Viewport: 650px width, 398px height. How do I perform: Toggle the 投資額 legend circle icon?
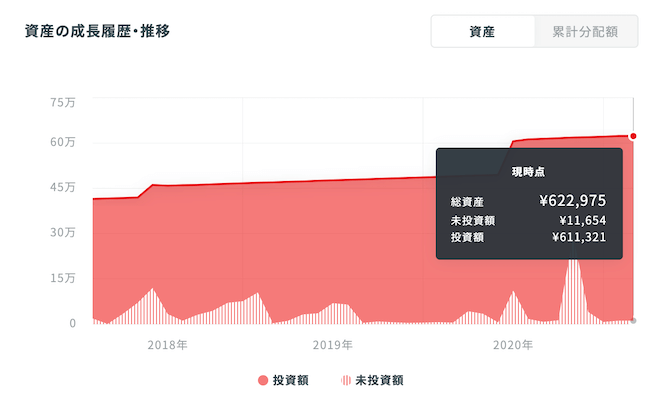point(263,380)
